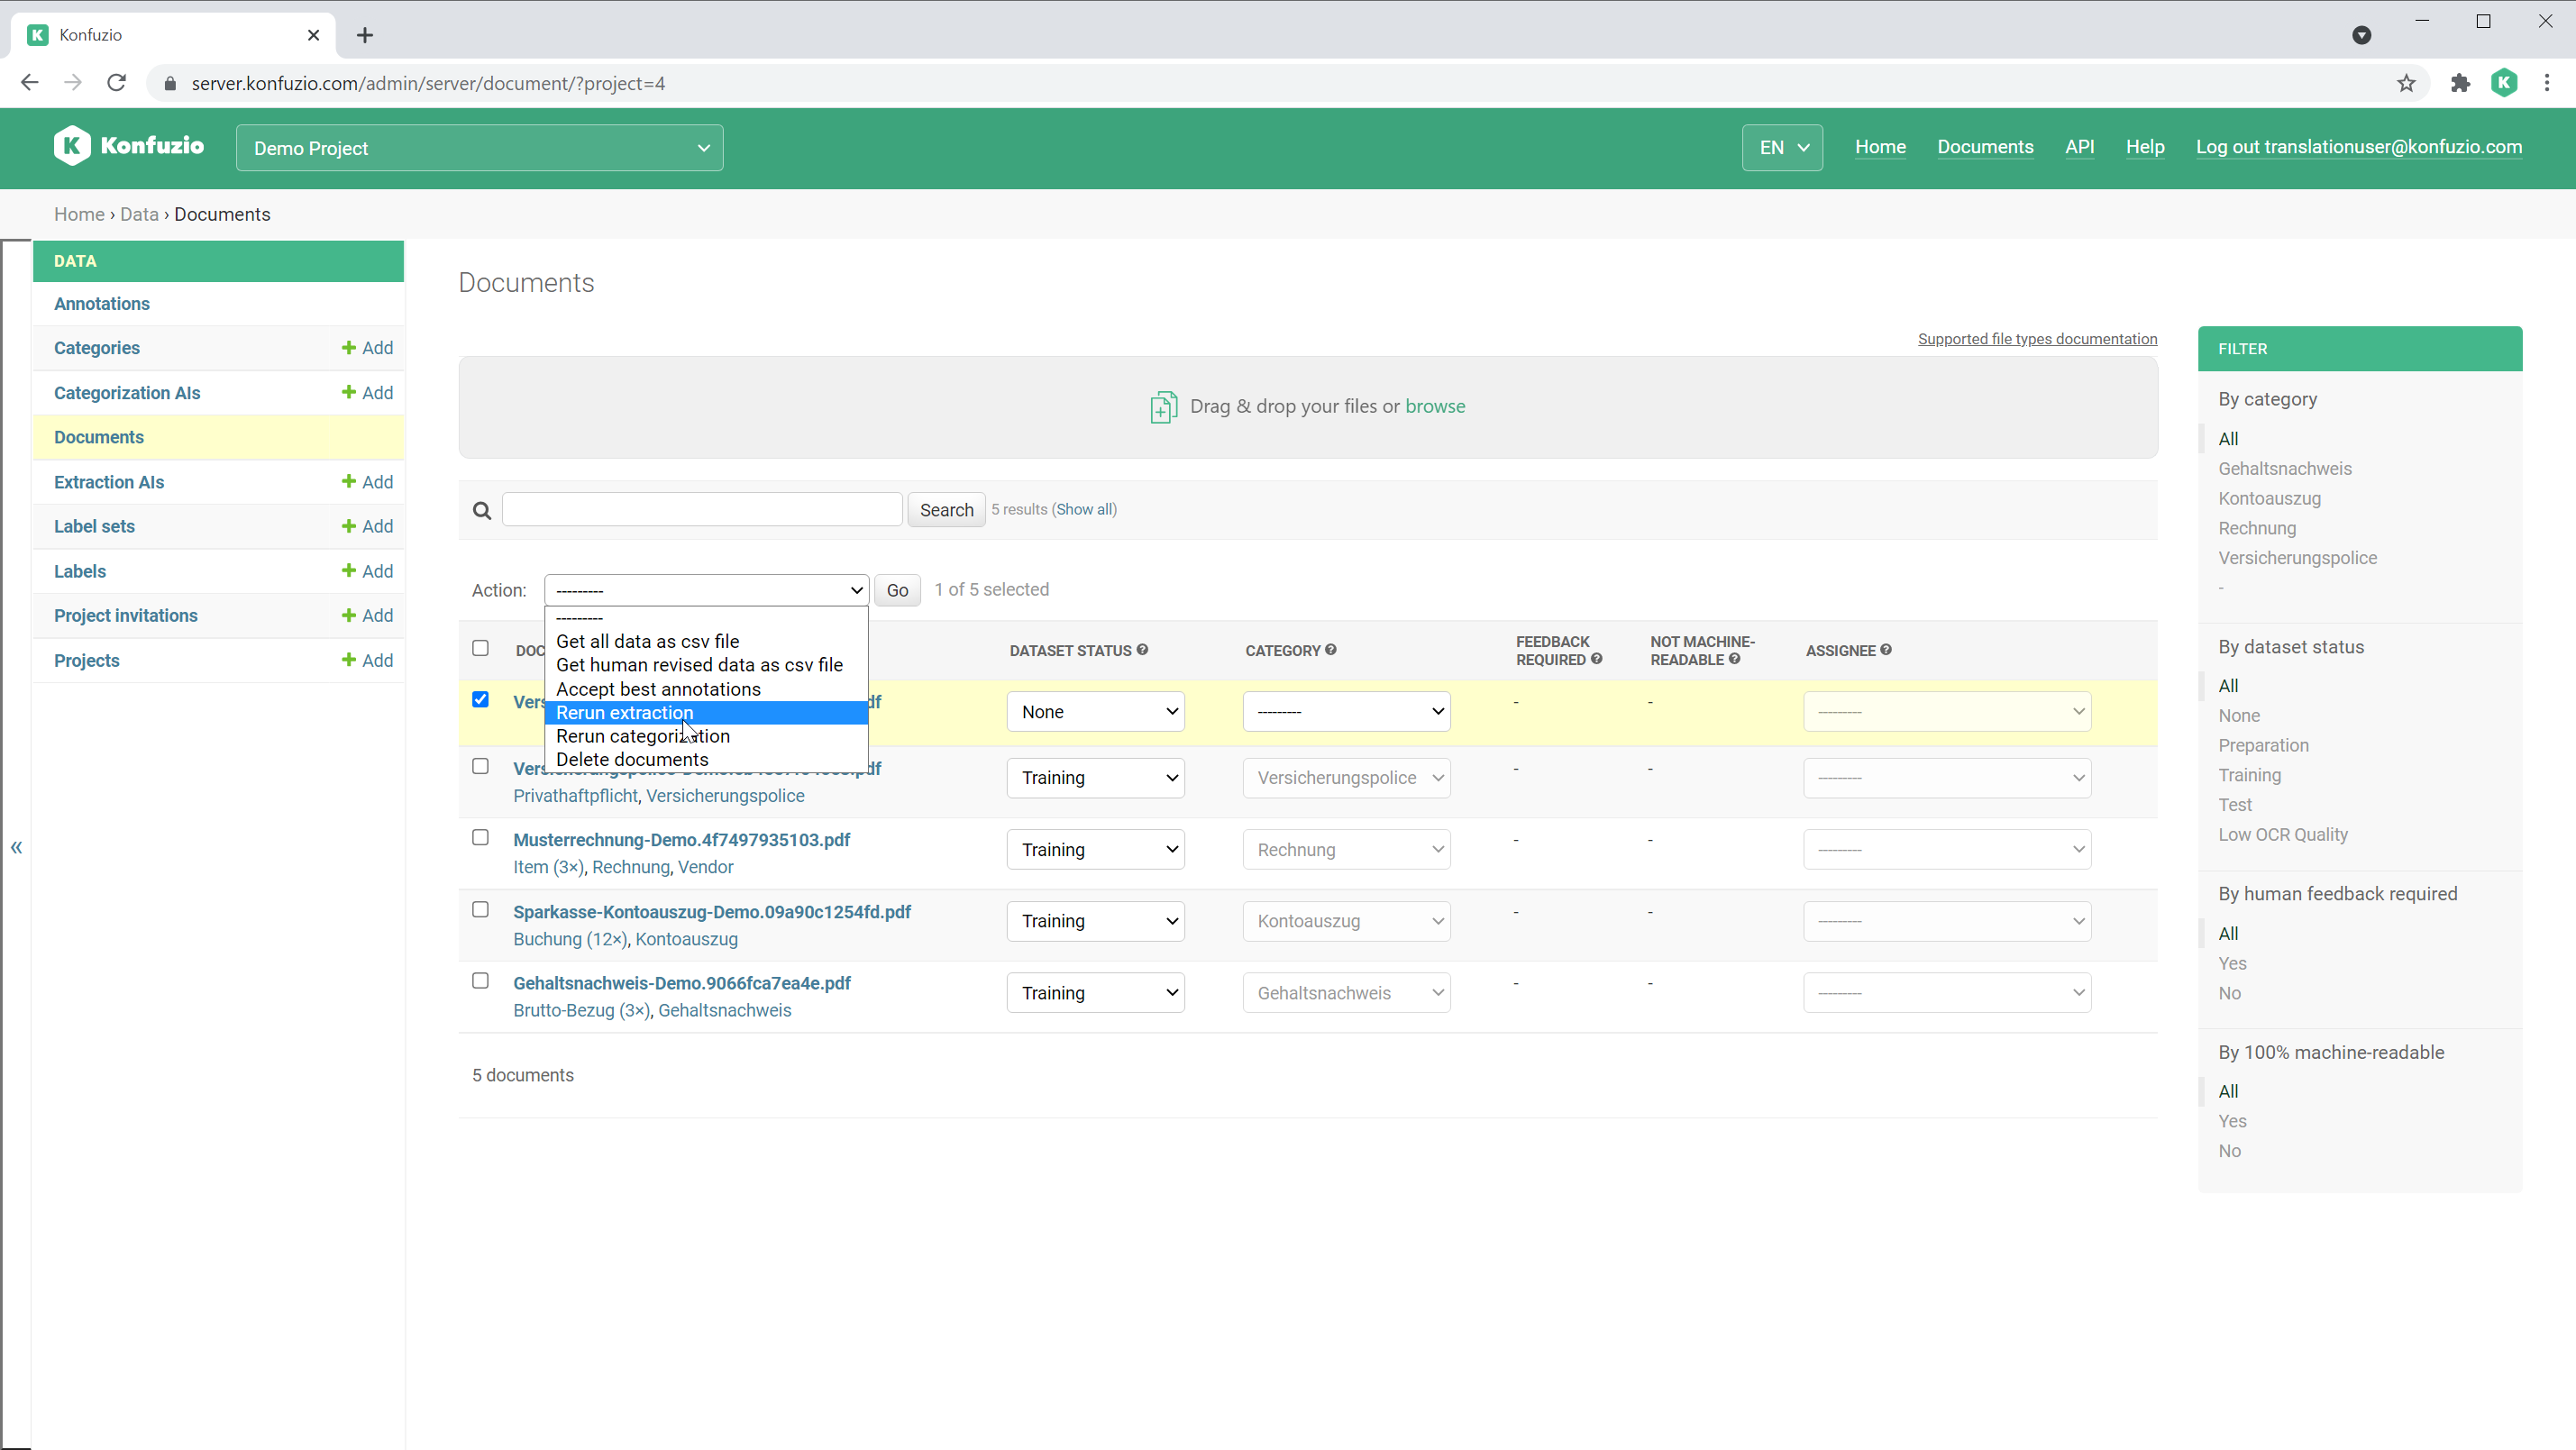This screenshot has width=2576, height=1450.
Task: Open Annotations in the Data sidebar
Action: click(x=102, y=304)
